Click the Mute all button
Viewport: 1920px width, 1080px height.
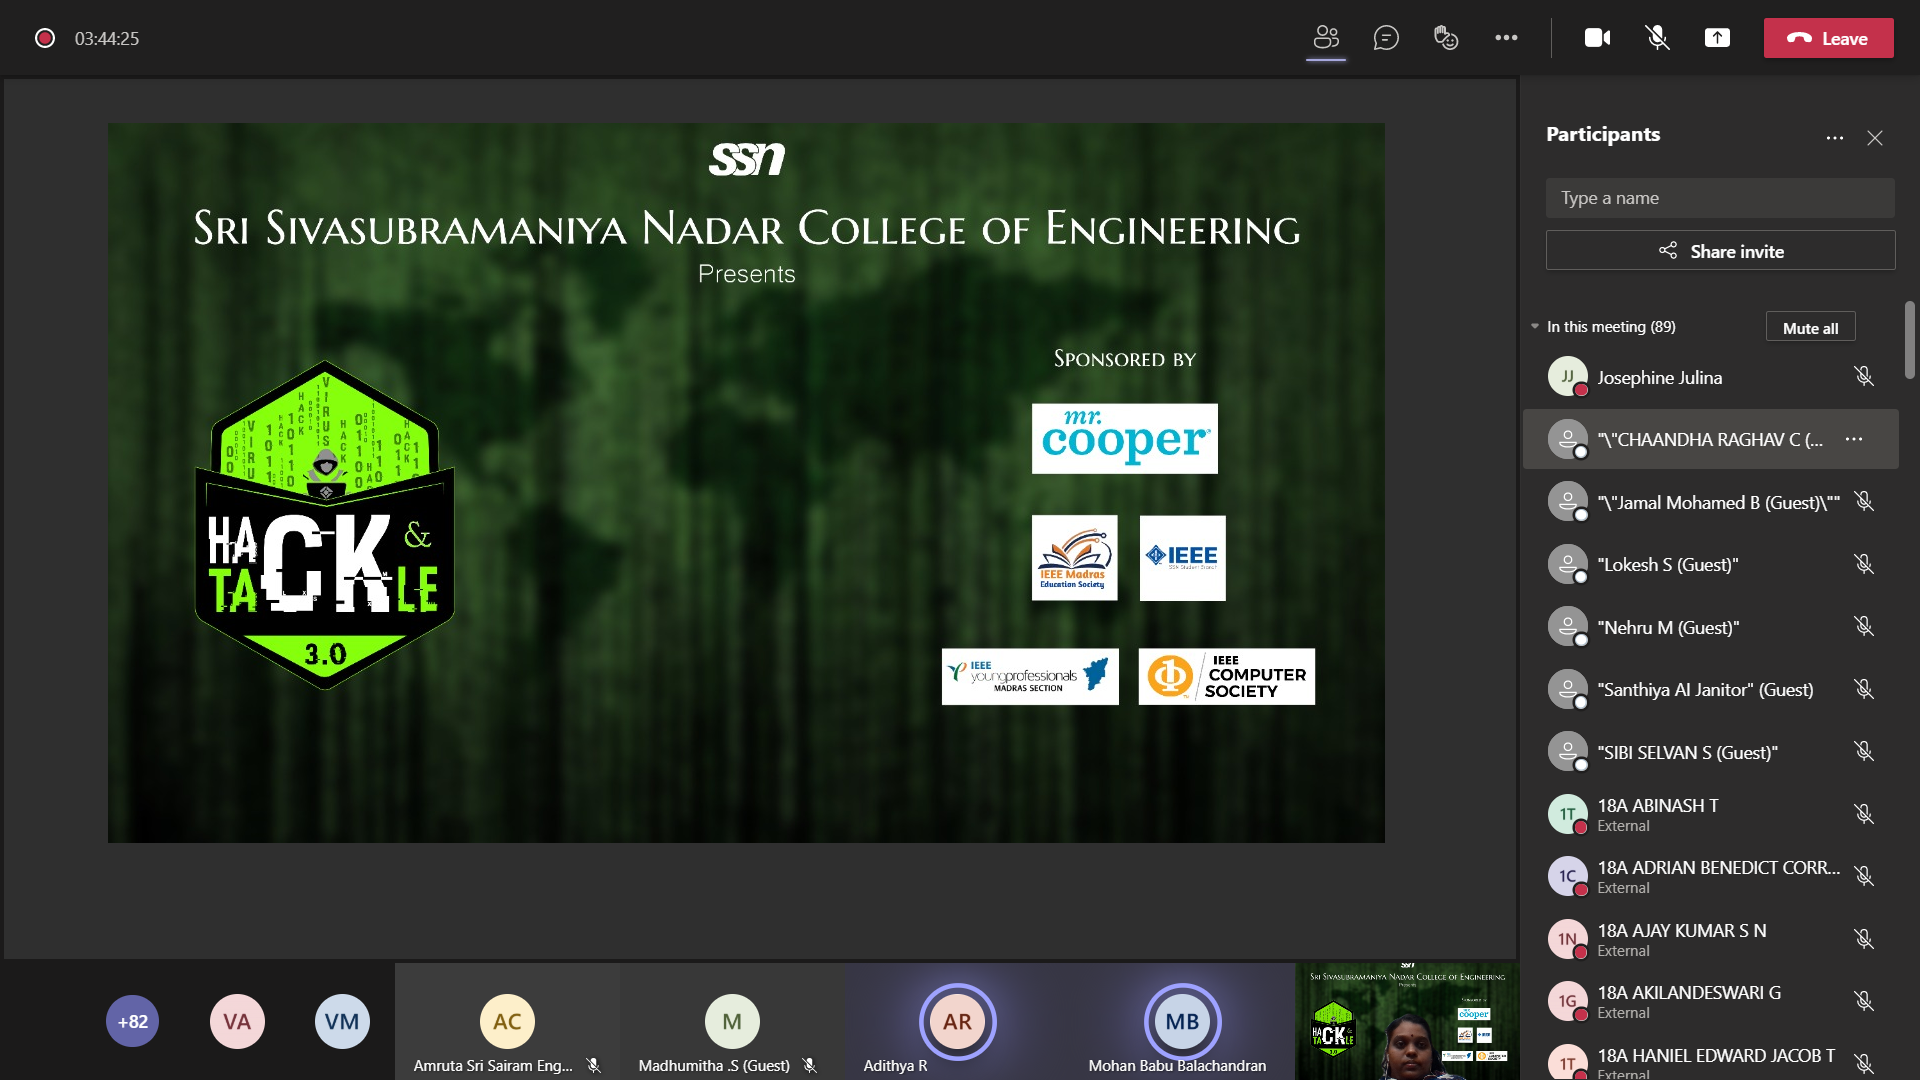coord(1810,328)
